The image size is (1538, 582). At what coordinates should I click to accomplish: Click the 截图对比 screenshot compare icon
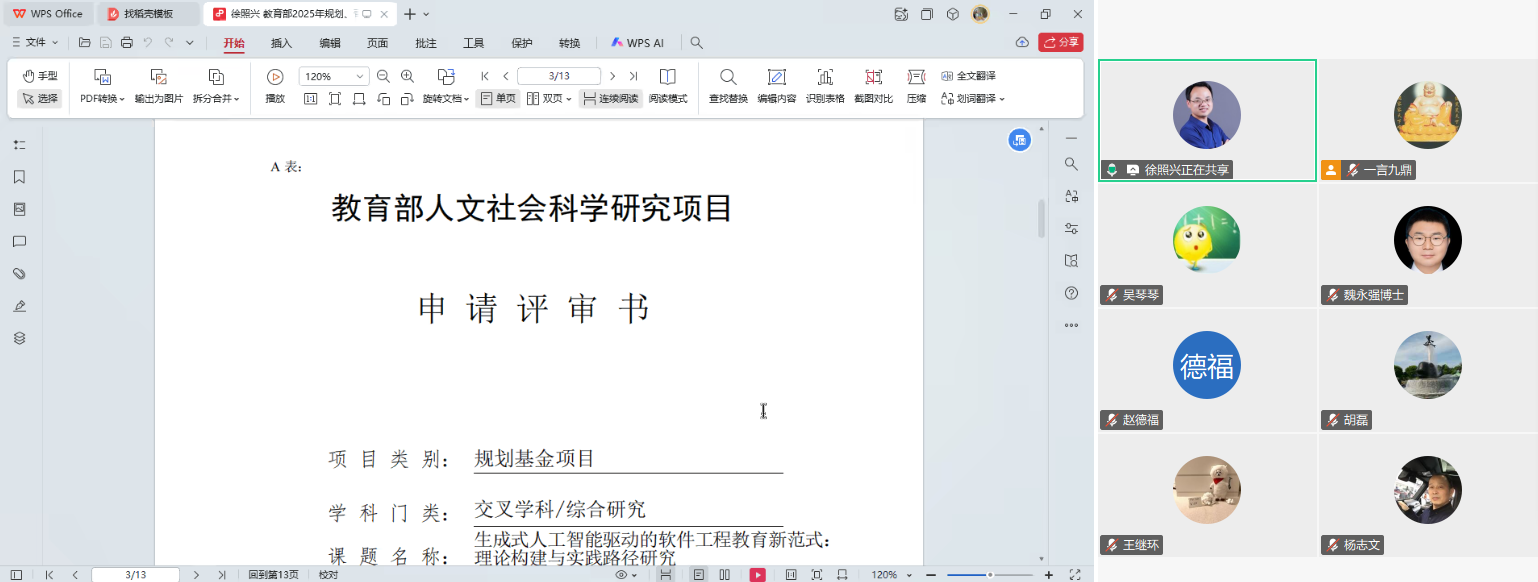(x=873, y=78)
